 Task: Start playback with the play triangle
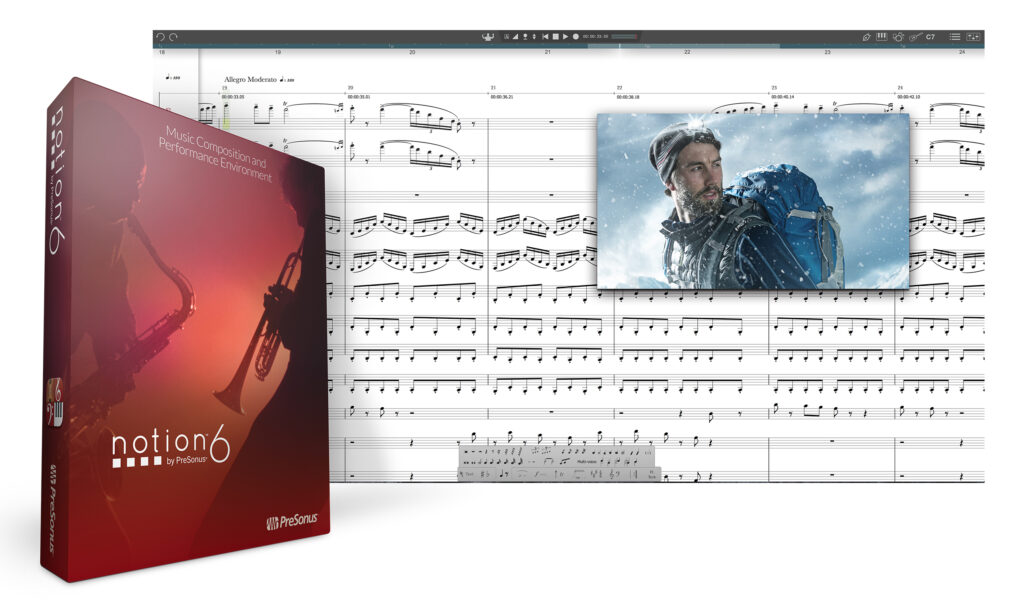tap(566, 37)
